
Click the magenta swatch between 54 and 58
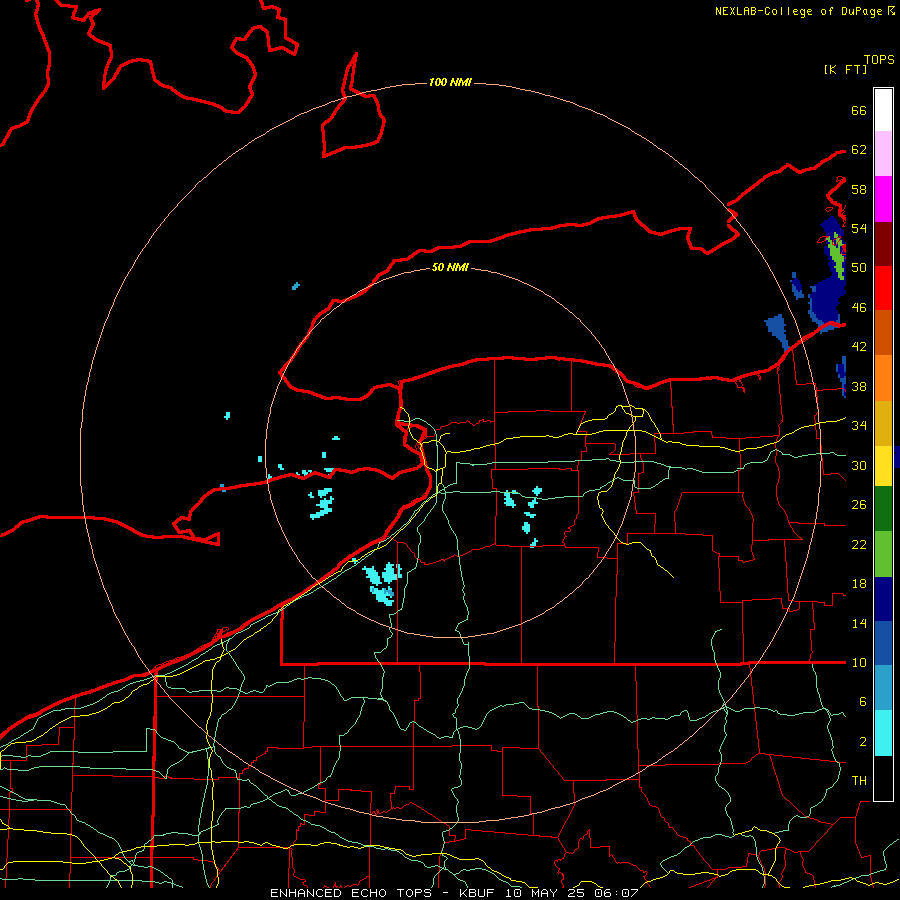(883, 199)
